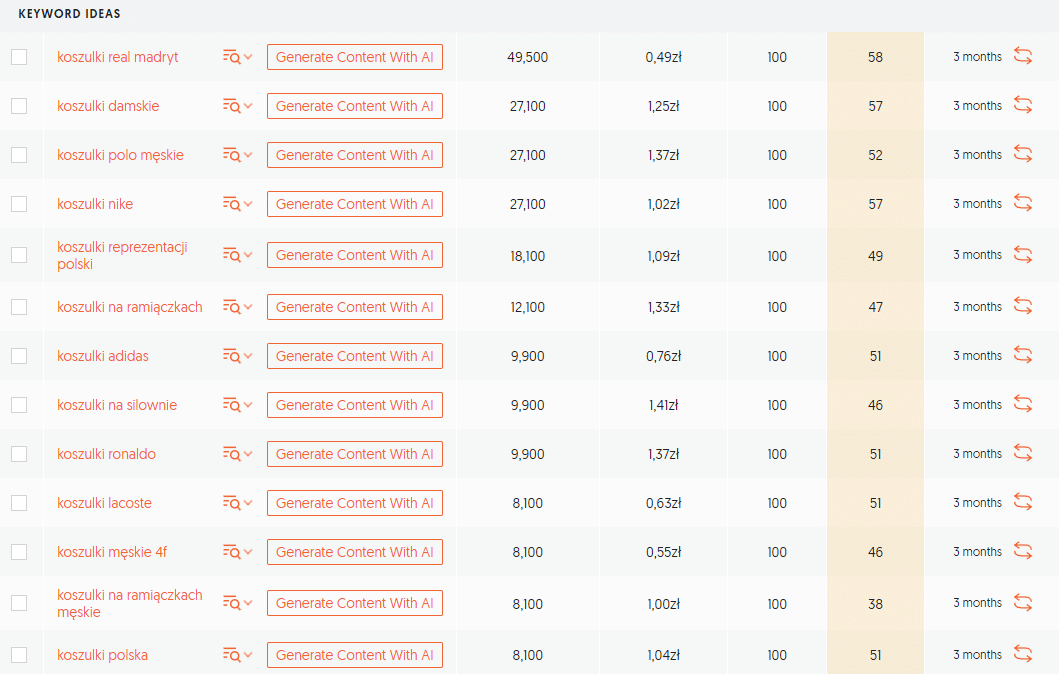This screenshot has height=674, width=1059.
Task: Refresh data for koszulki real madryt
Action: tap(1023, 56)
